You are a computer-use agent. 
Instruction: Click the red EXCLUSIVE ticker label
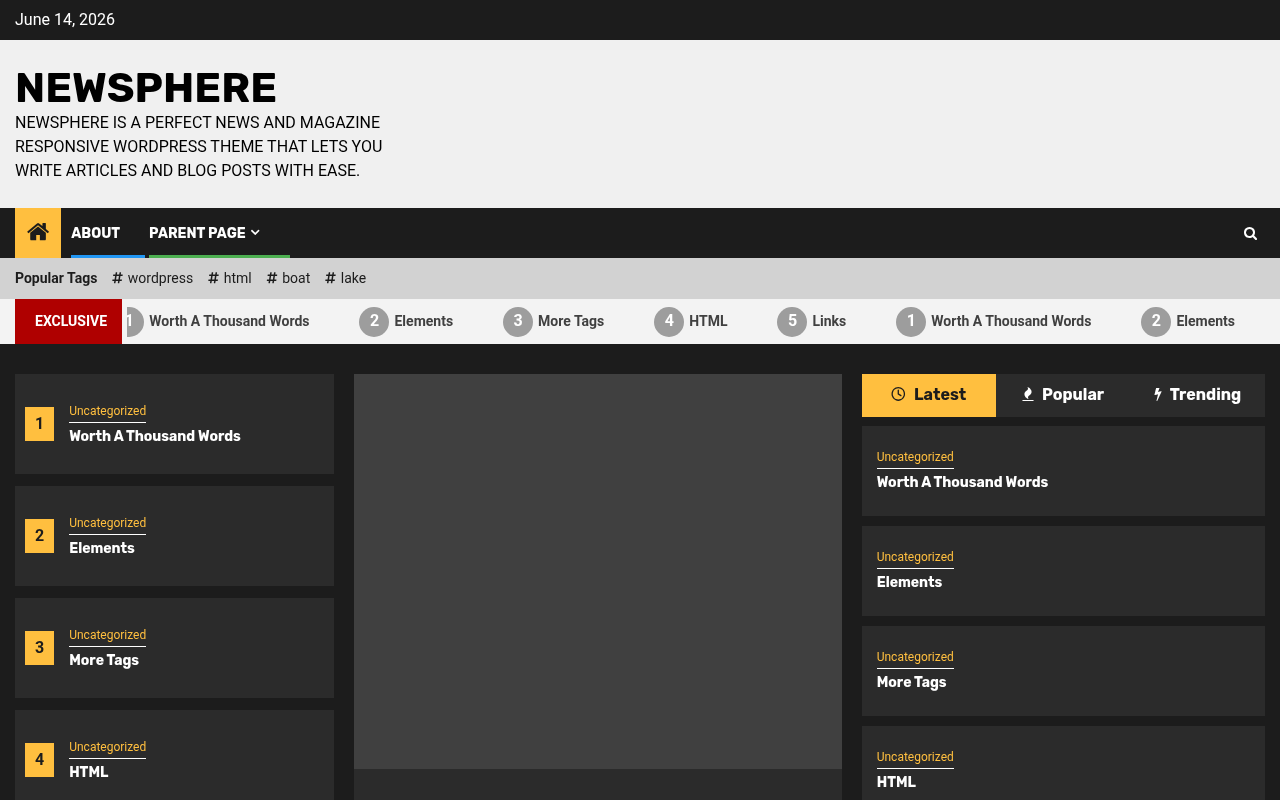click(x=69, y=321)
